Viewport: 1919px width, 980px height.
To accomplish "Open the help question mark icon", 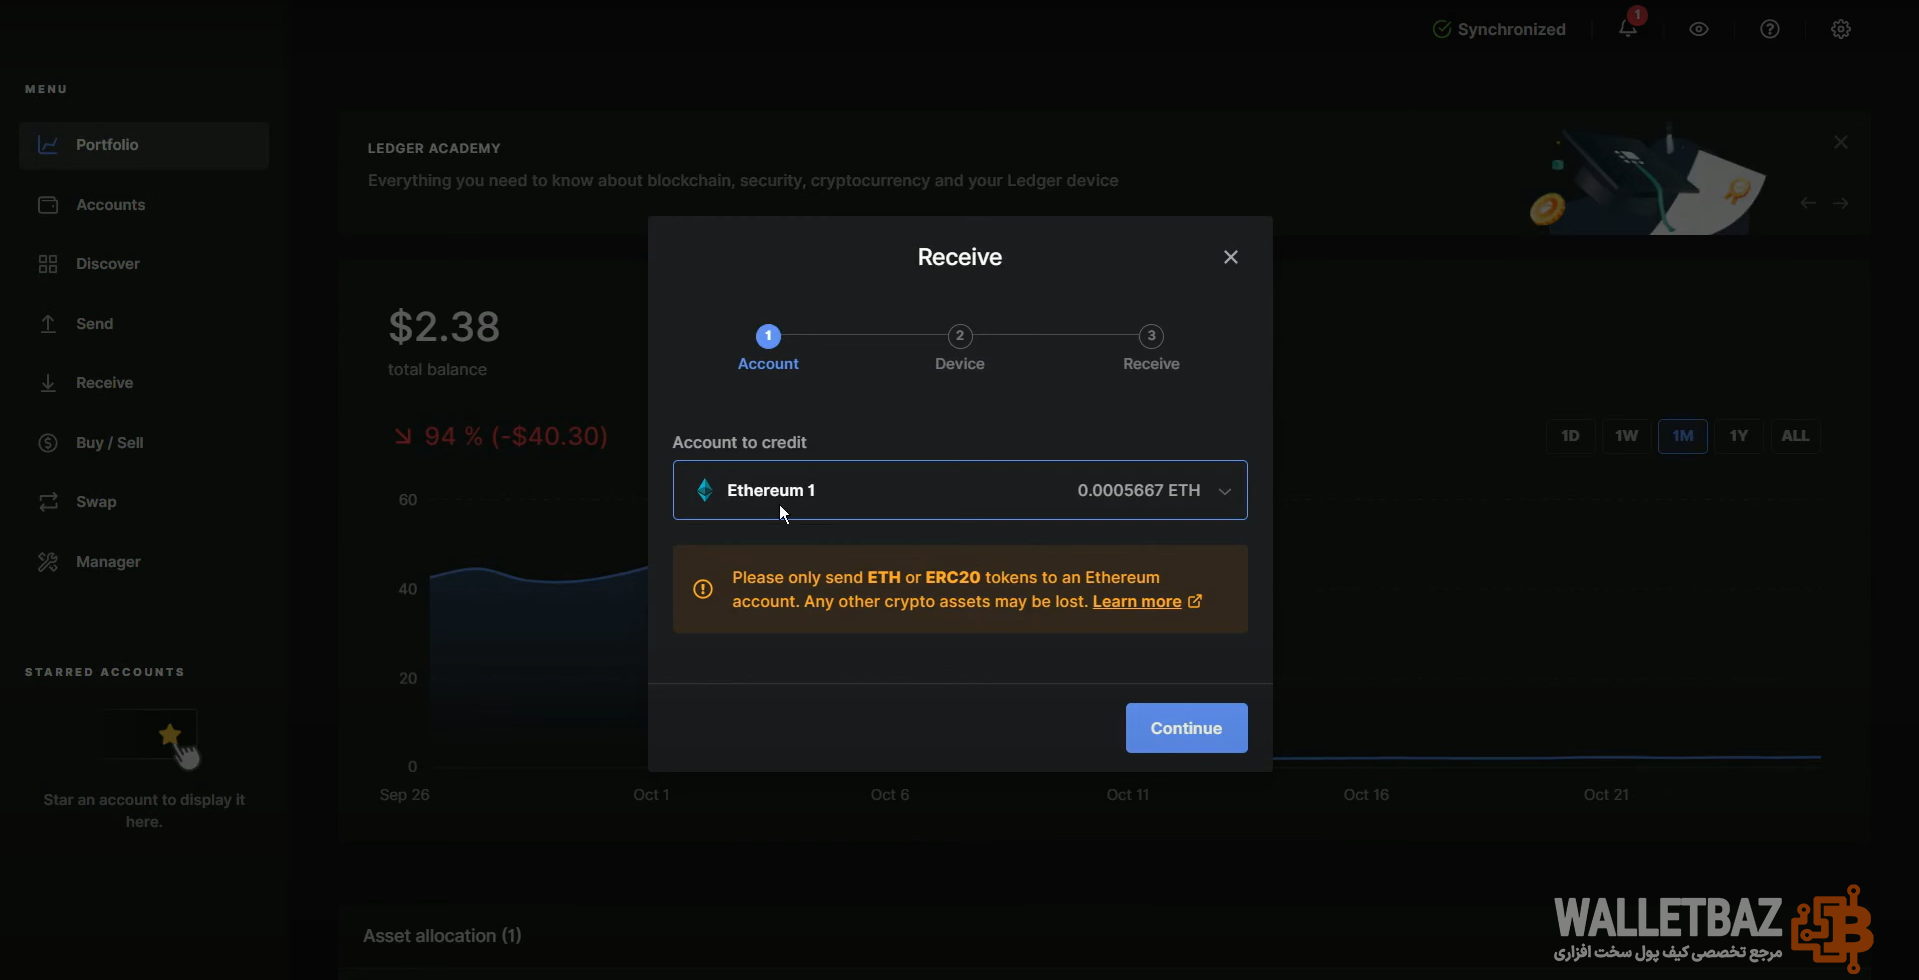I will pyautogui.click(x=1770, y=29).
